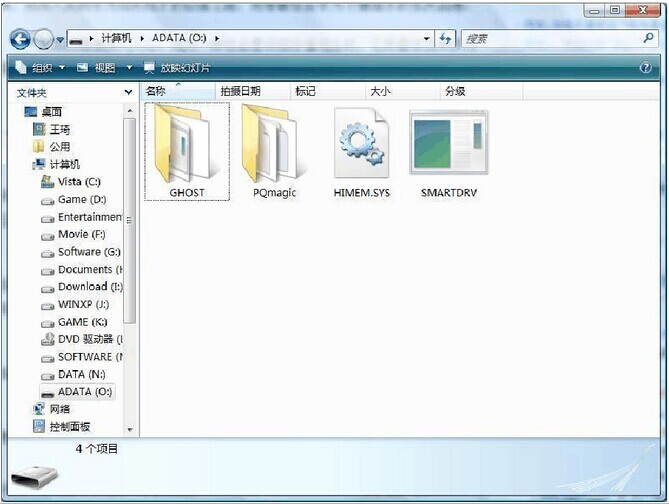Click the PQmagic name label
Screen dimensions: 669x504
(x=274, y=193)
